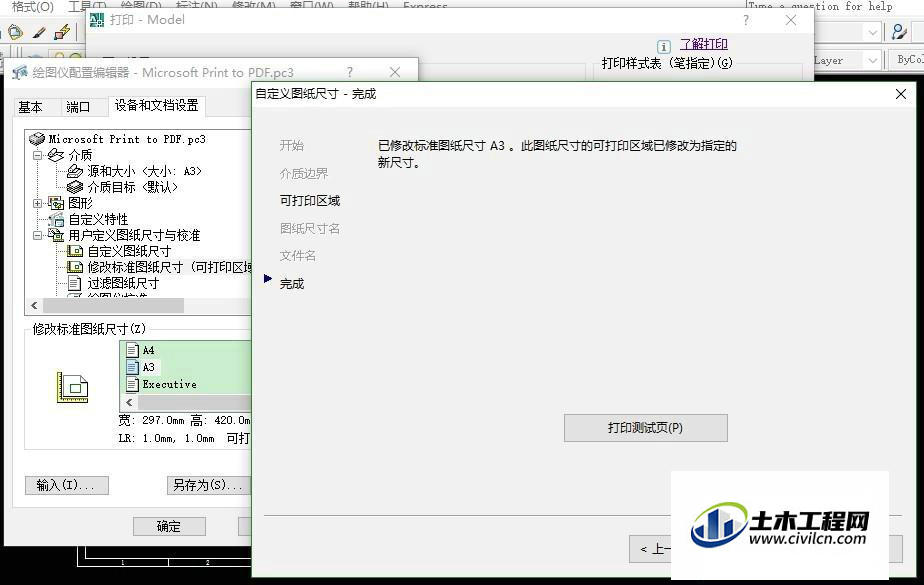The width and height of the screenshot is (924, 585).
Task: Click the 可打印区域 step label
Action: [310, 201]
